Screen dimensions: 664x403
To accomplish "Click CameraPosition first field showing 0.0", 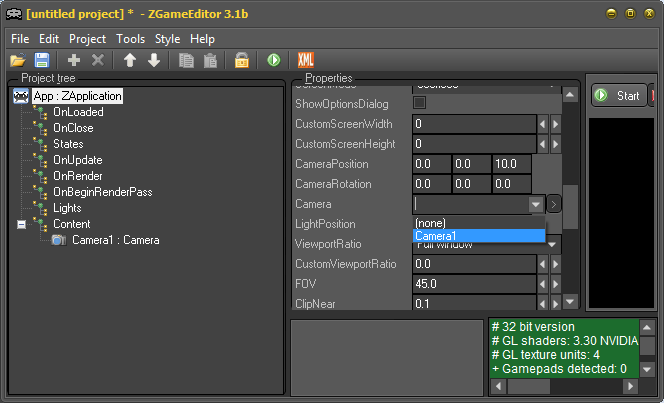I will pyautogui.click(x=432, y=164).
